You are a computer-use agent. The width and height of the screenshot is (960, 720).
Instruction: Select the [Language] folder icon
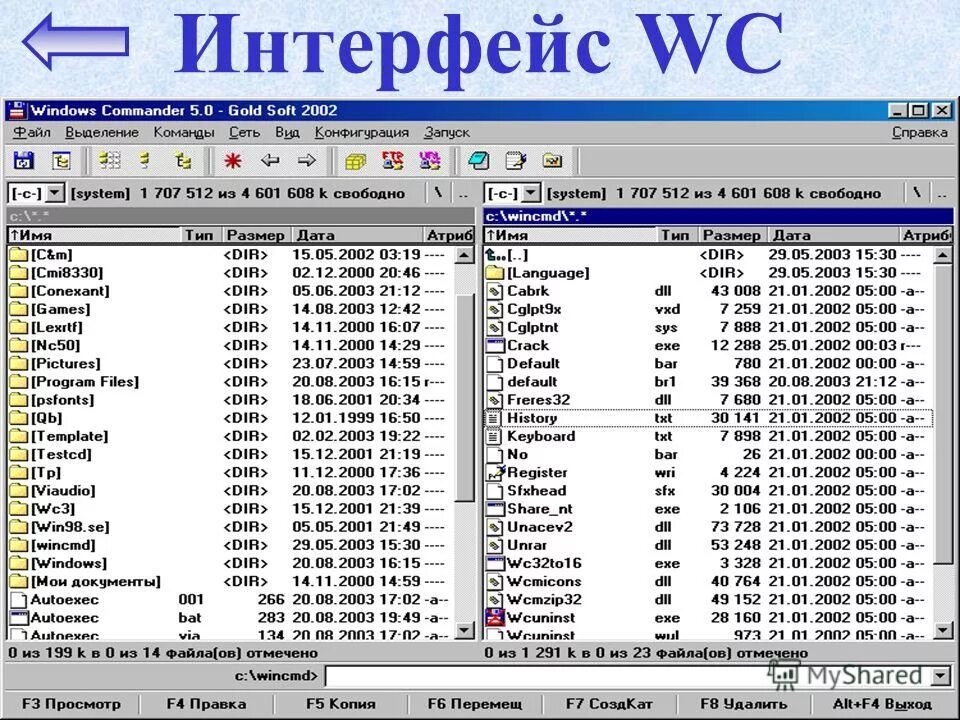point(495,273)
